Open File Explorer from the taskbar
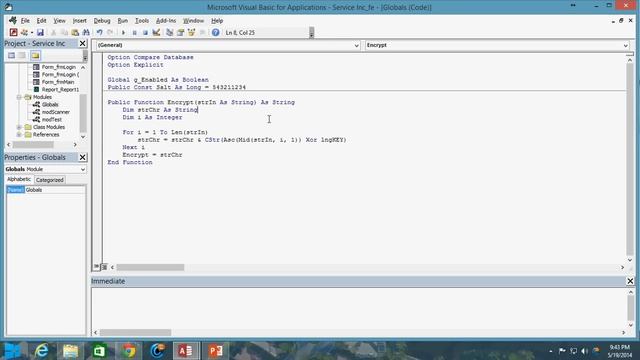 pyautogui.click(x=70, y=351)
